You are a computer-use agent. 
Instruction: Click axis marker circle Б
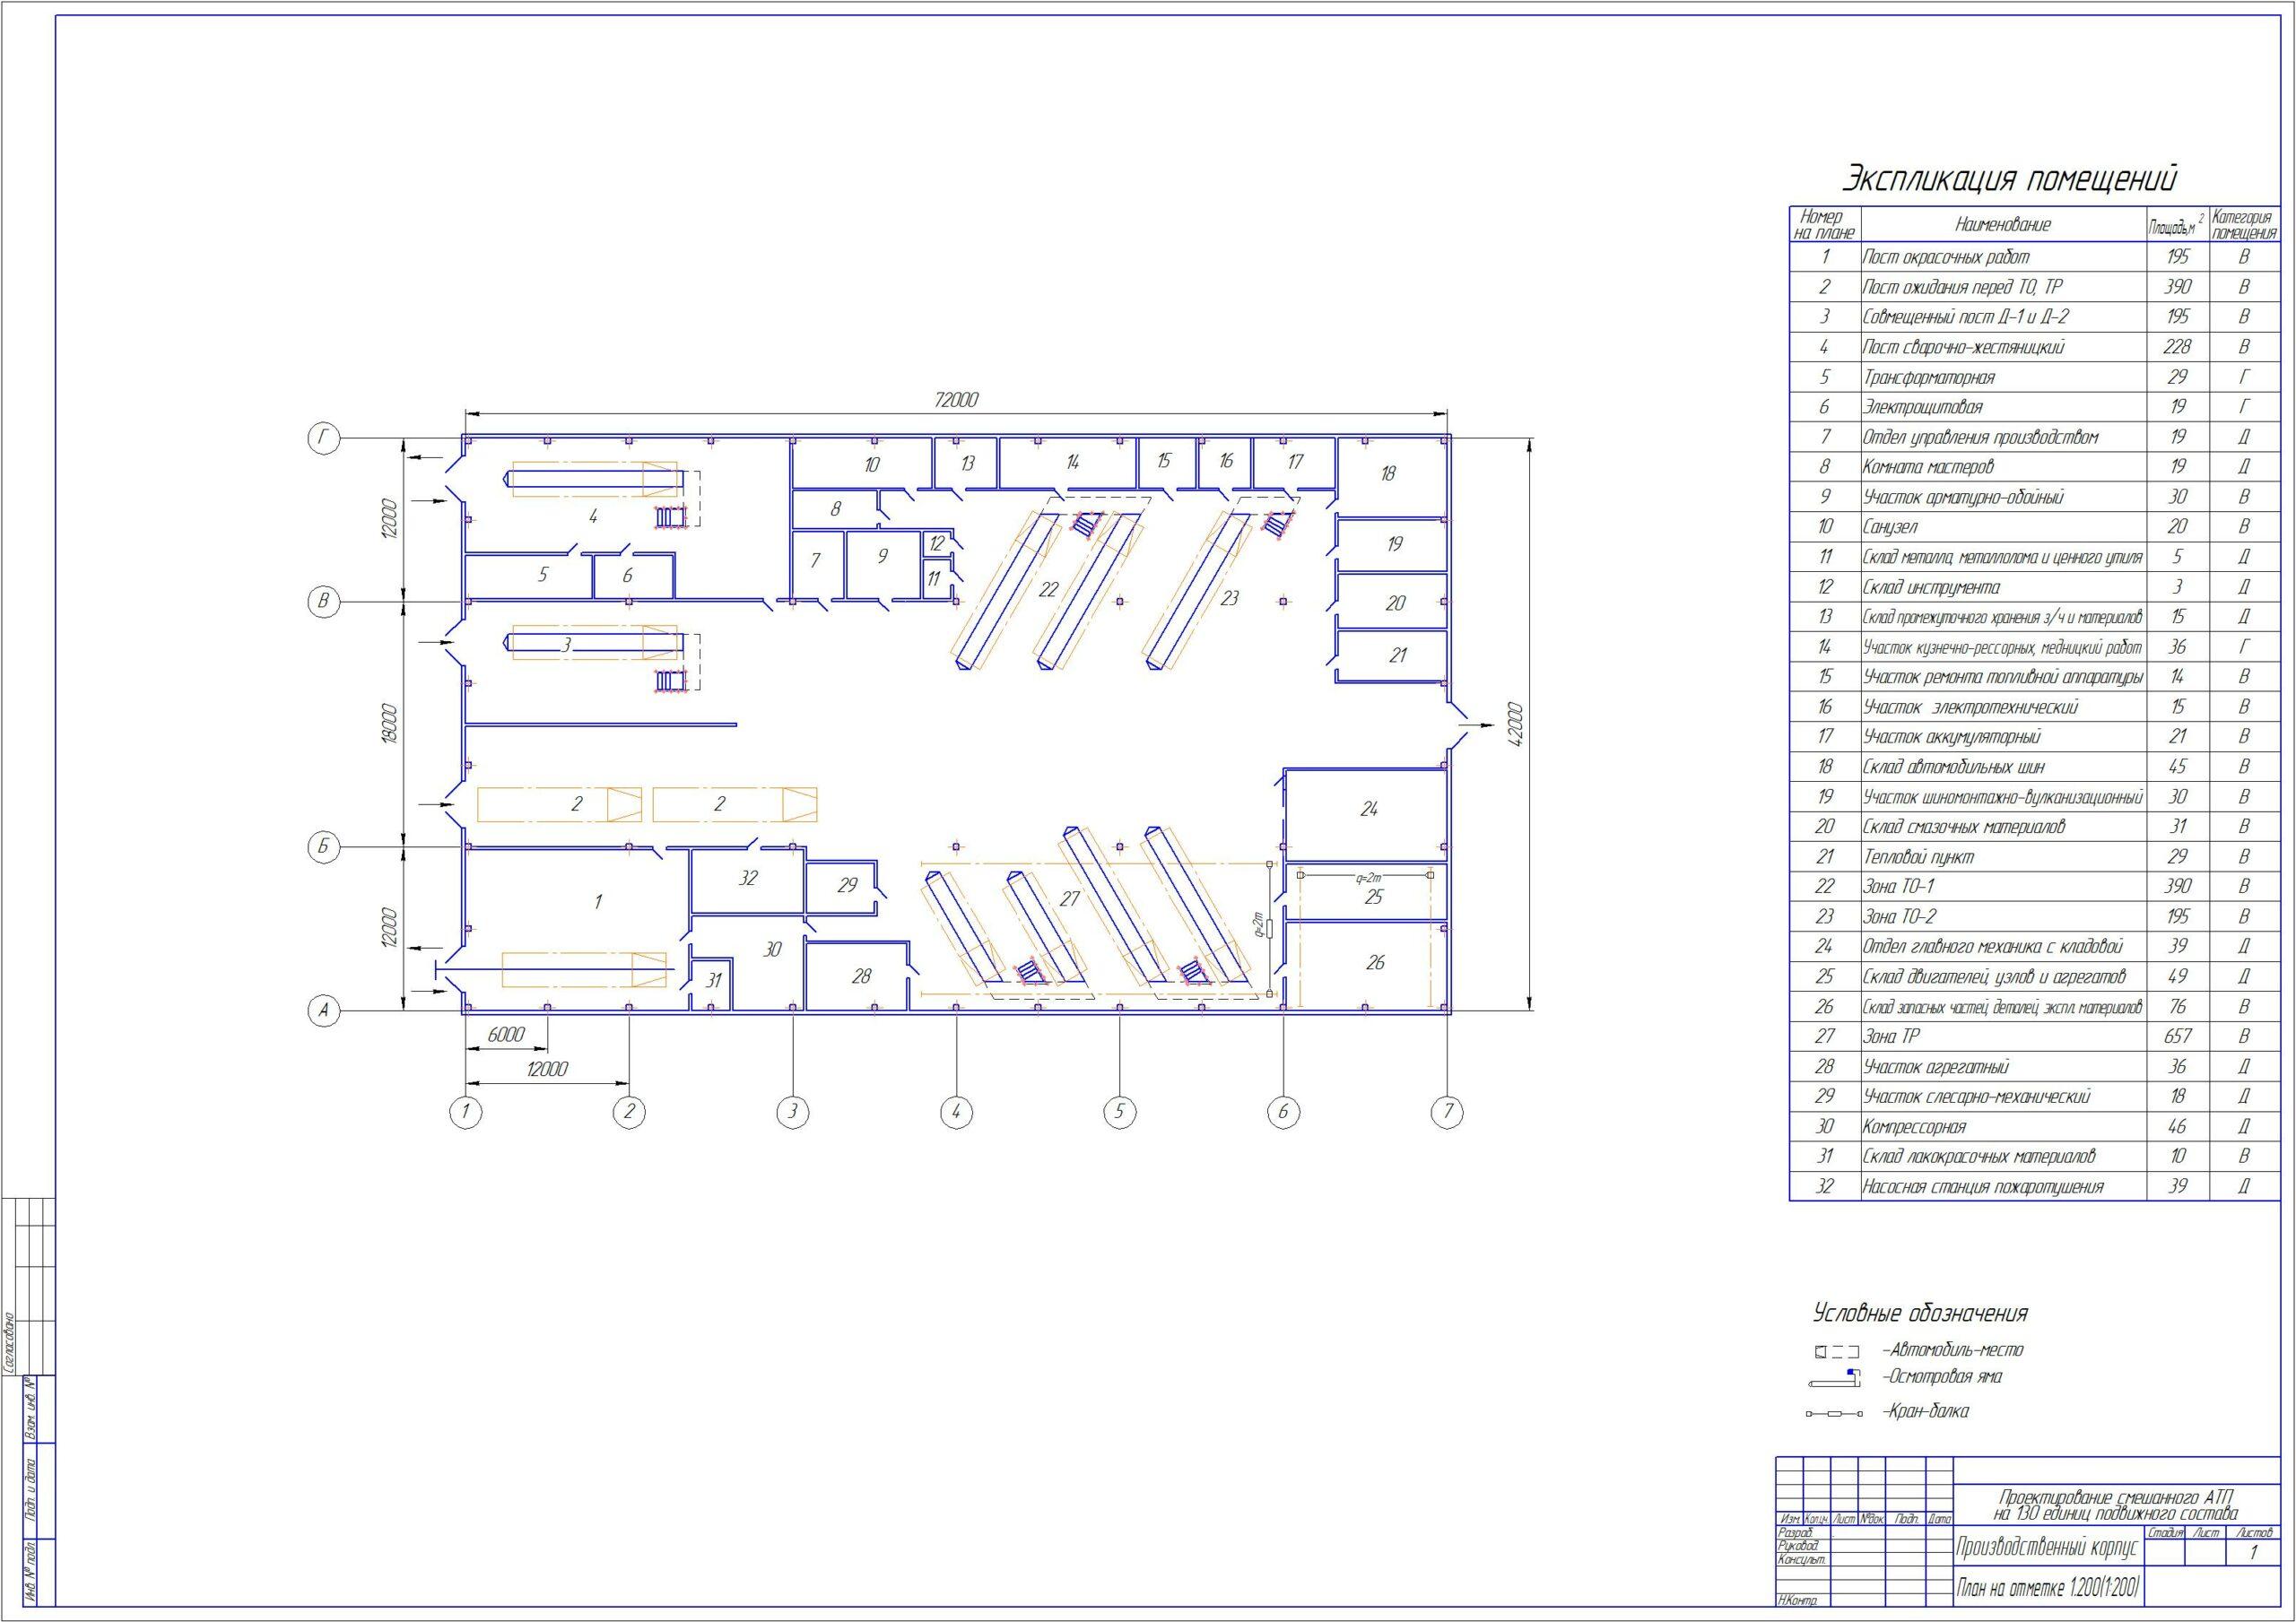pos(323,848)
